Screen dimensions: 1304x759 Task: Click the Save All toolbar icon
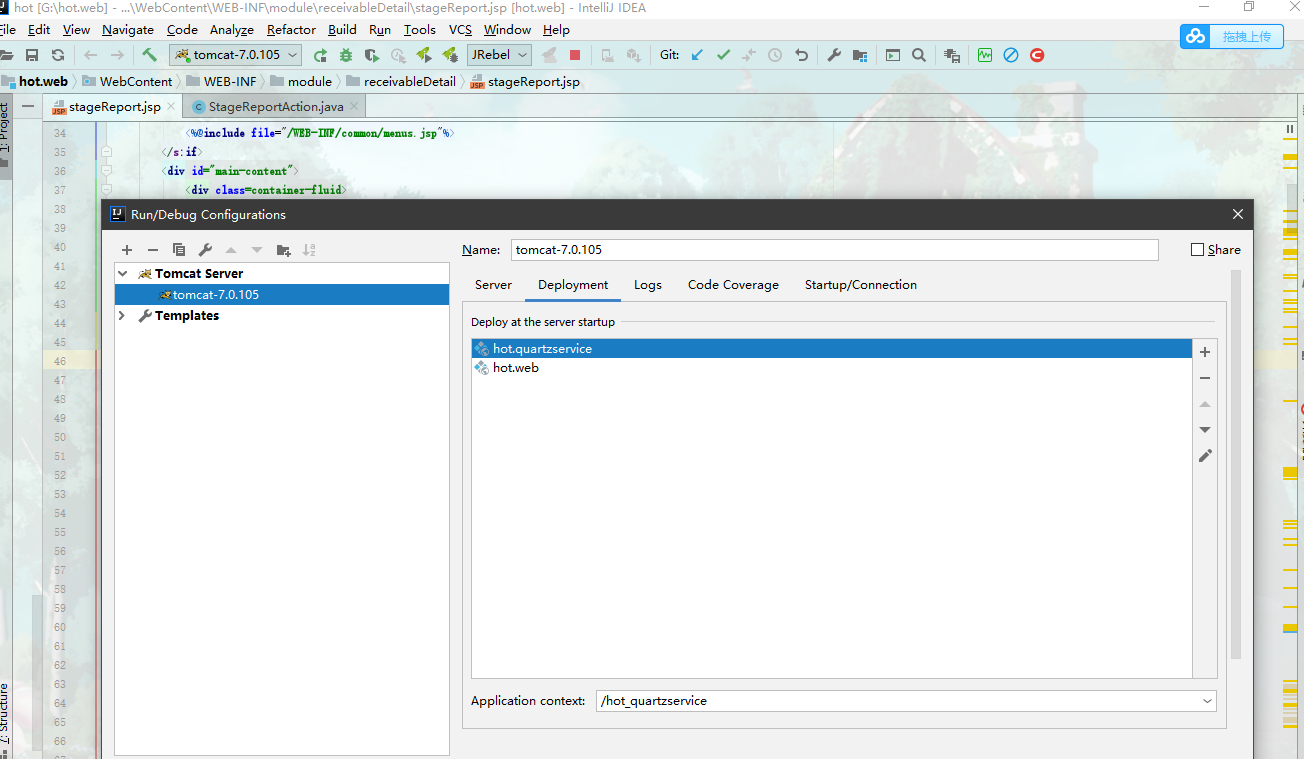pyautogui.click(x=32, y=55)
